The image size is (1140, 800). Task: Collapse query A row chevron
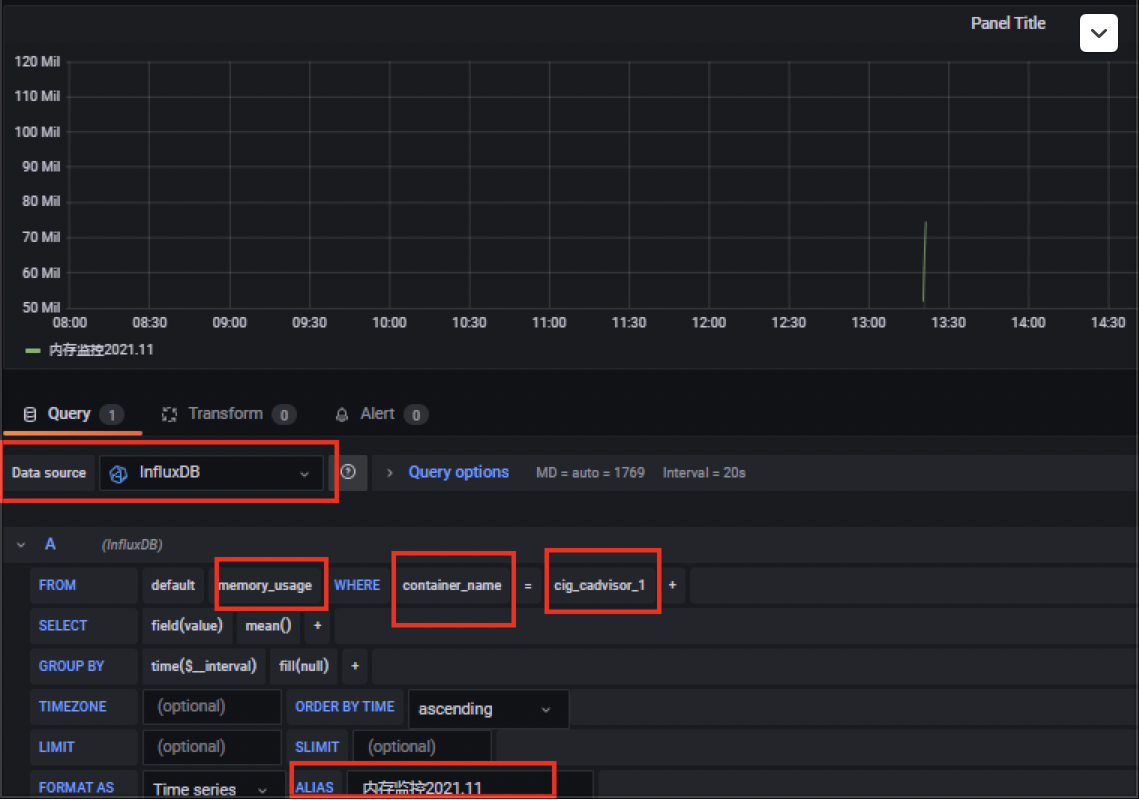click(x=21, y=545)
